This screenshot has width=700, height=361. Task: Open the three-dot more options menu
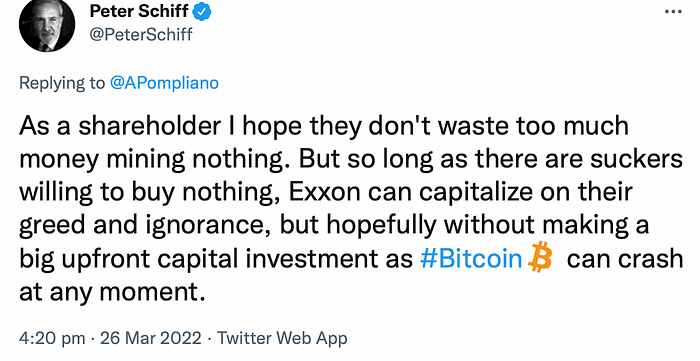pyautogui.click(x=673, y=12)
